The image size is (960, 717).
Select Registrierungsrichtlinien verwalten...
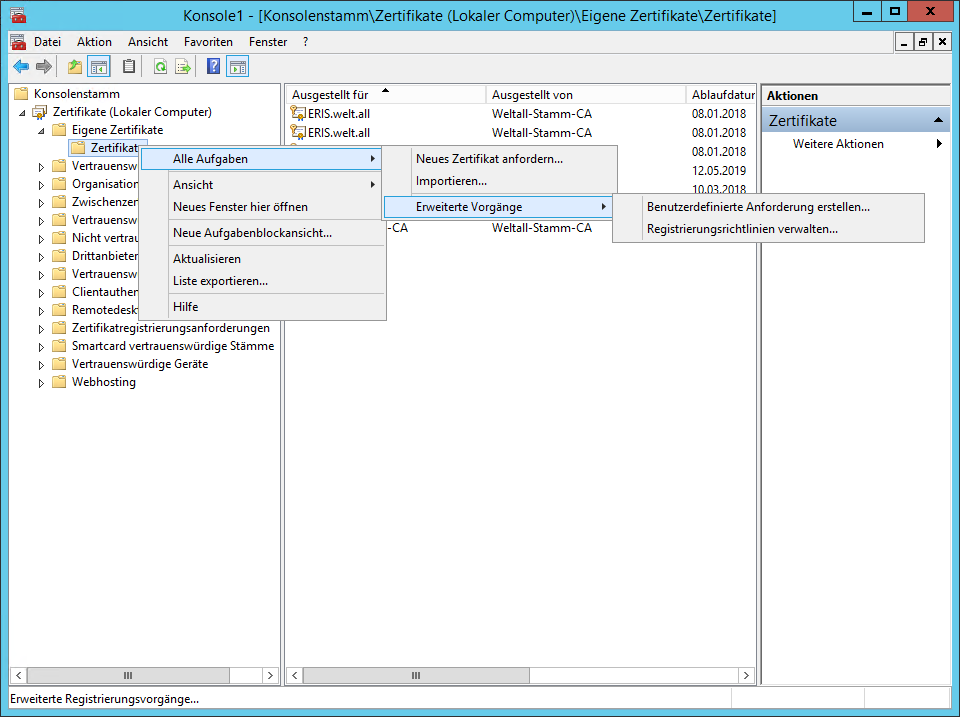(768, 229)
